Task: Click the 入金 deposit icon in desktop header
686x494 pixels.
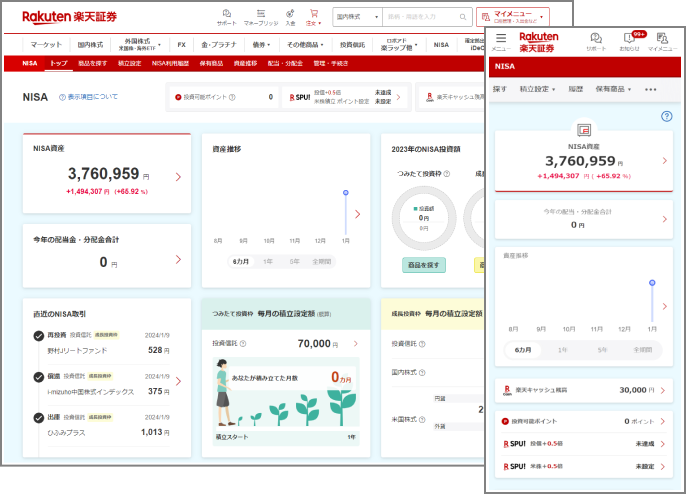Action: coord(290,17)
